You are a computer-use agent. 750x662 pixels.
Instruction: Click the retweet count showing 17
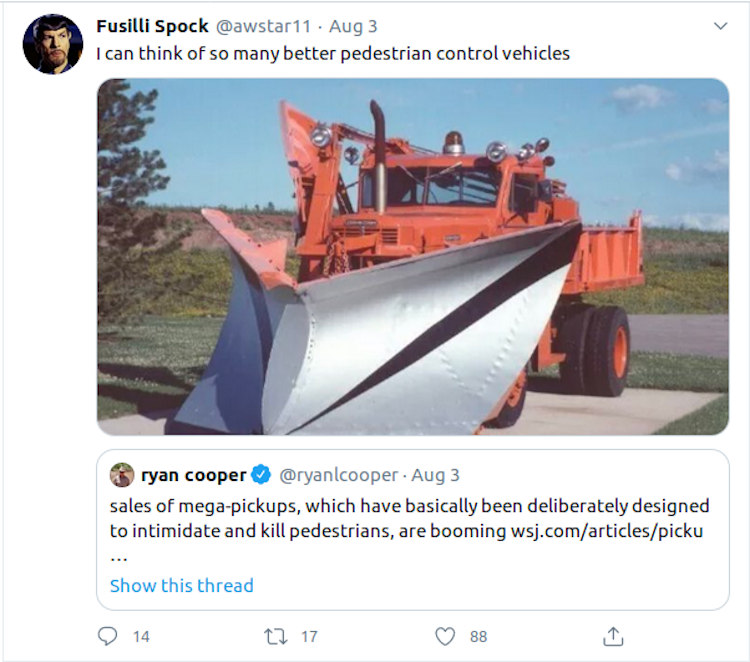coord(309,636)
